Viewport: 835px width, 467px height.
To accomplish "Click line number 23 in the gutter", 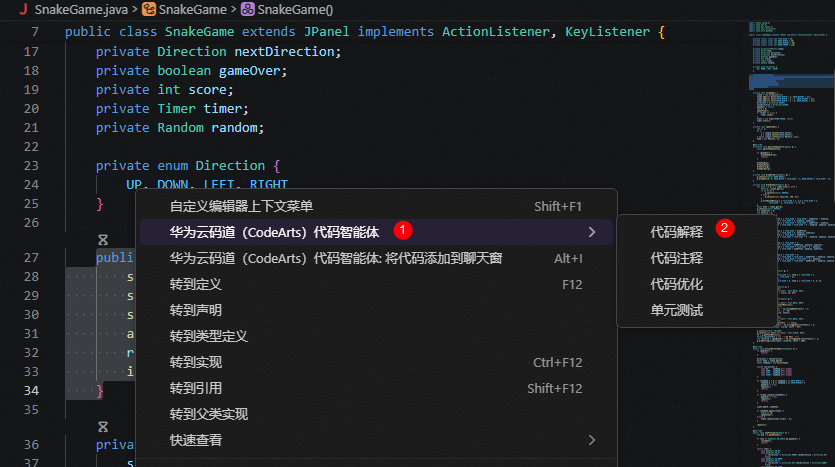I will [x=31, y=166].
